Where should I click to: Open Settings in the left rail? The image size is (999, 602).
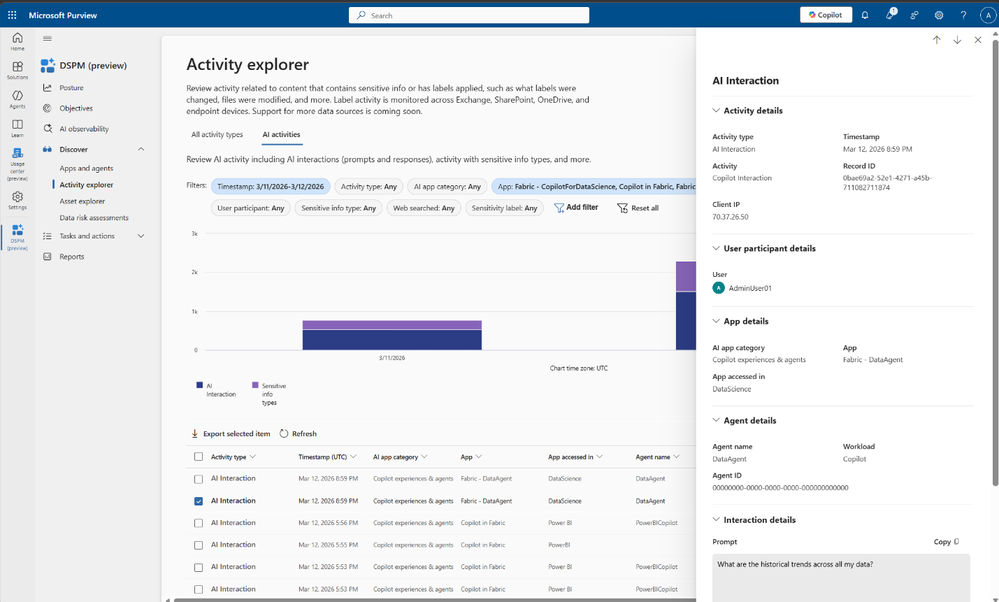[17, 201]
